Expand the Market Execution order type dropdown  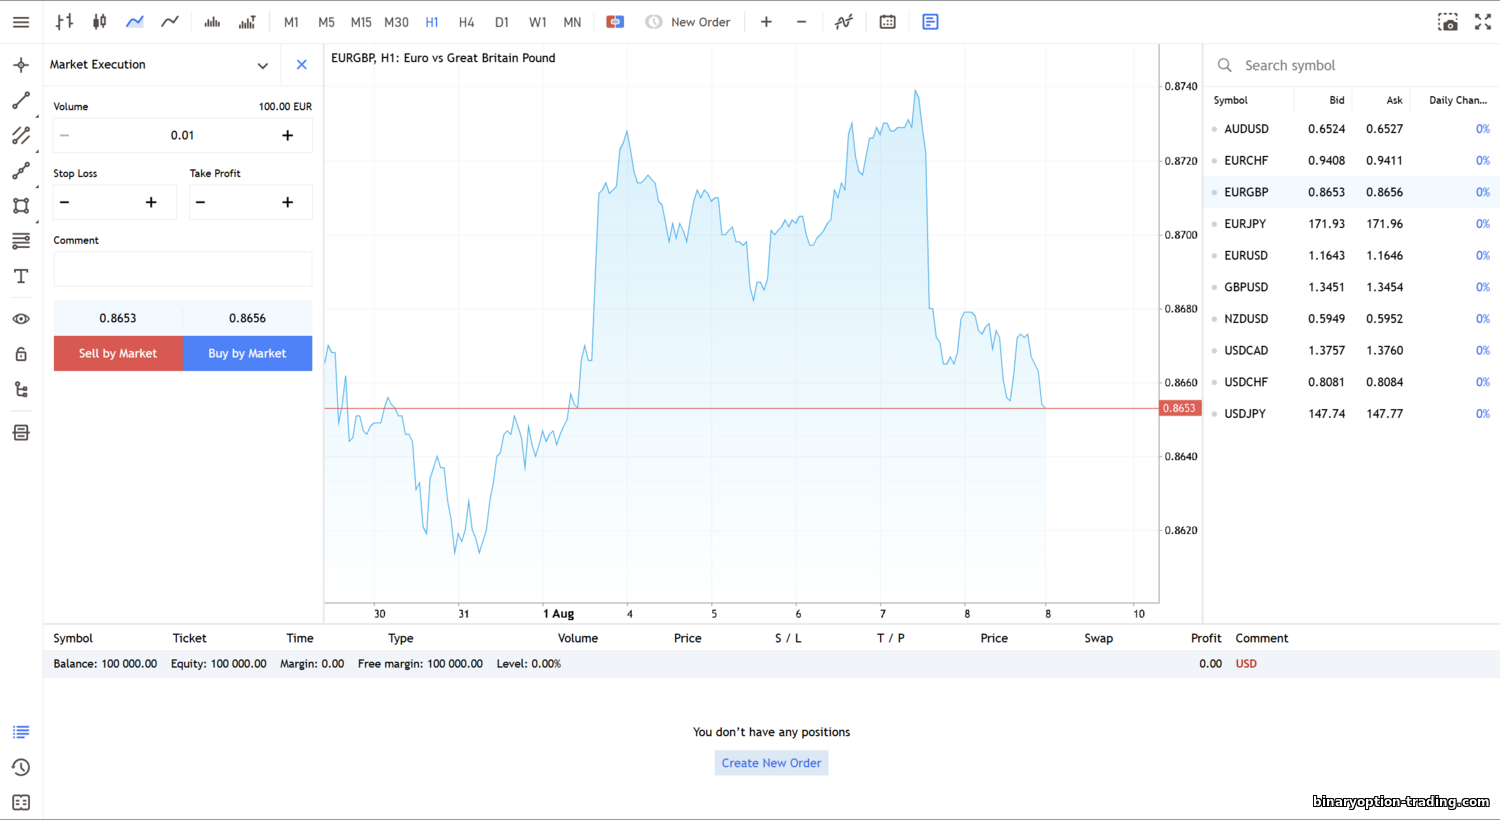262,65
